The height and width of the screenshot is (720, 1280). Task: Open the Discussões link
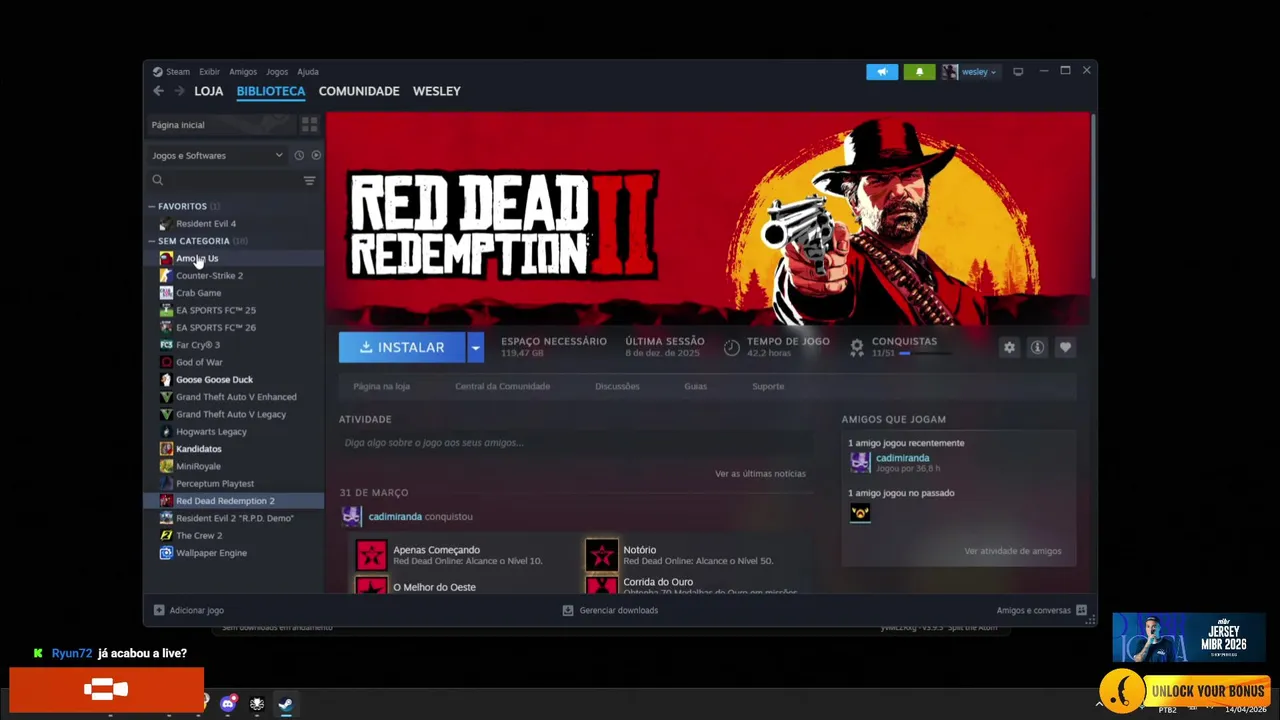tap(617, 386)
